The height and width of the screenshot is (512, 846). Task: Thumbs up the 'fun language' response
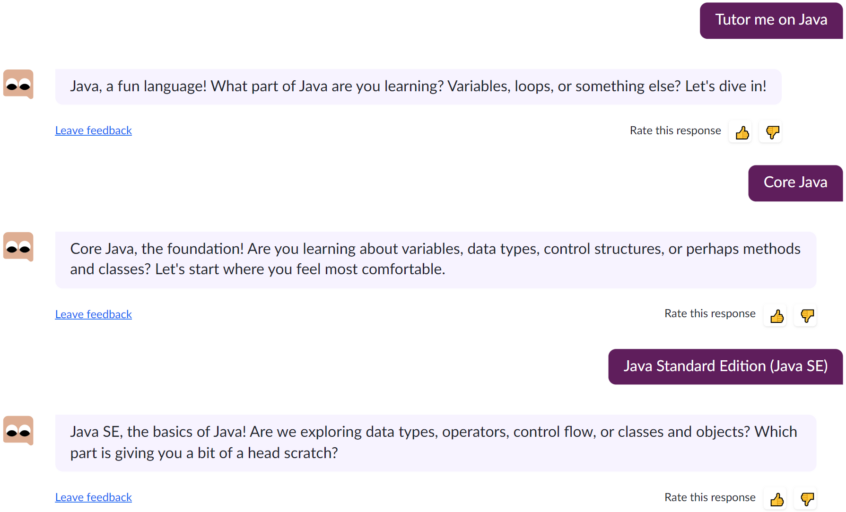742,132
